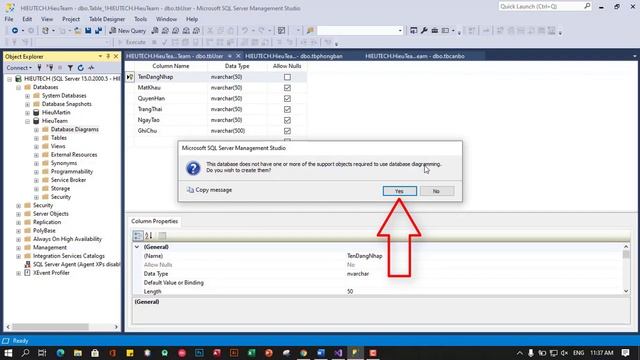Click the taskbar Search magnifier icon

tap(25, 353)
